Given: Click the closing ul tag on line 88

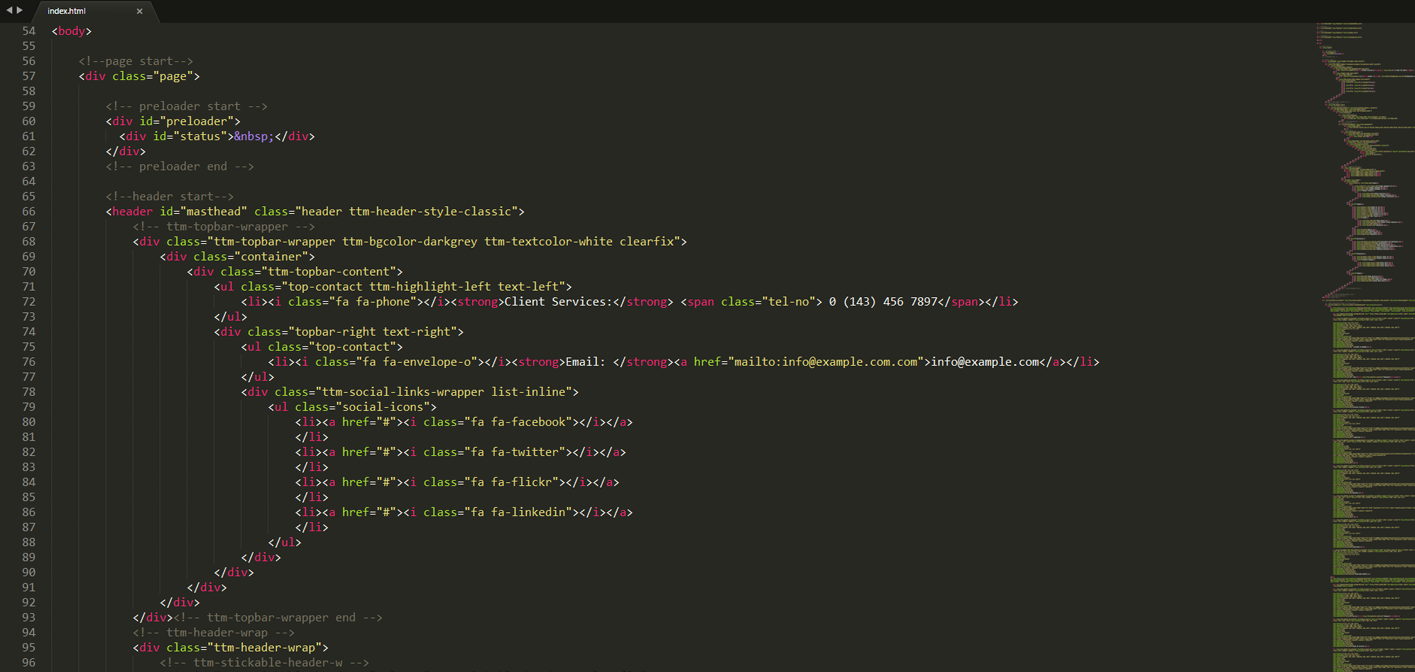Looking at the screenshot, I should tap(285, 541).
